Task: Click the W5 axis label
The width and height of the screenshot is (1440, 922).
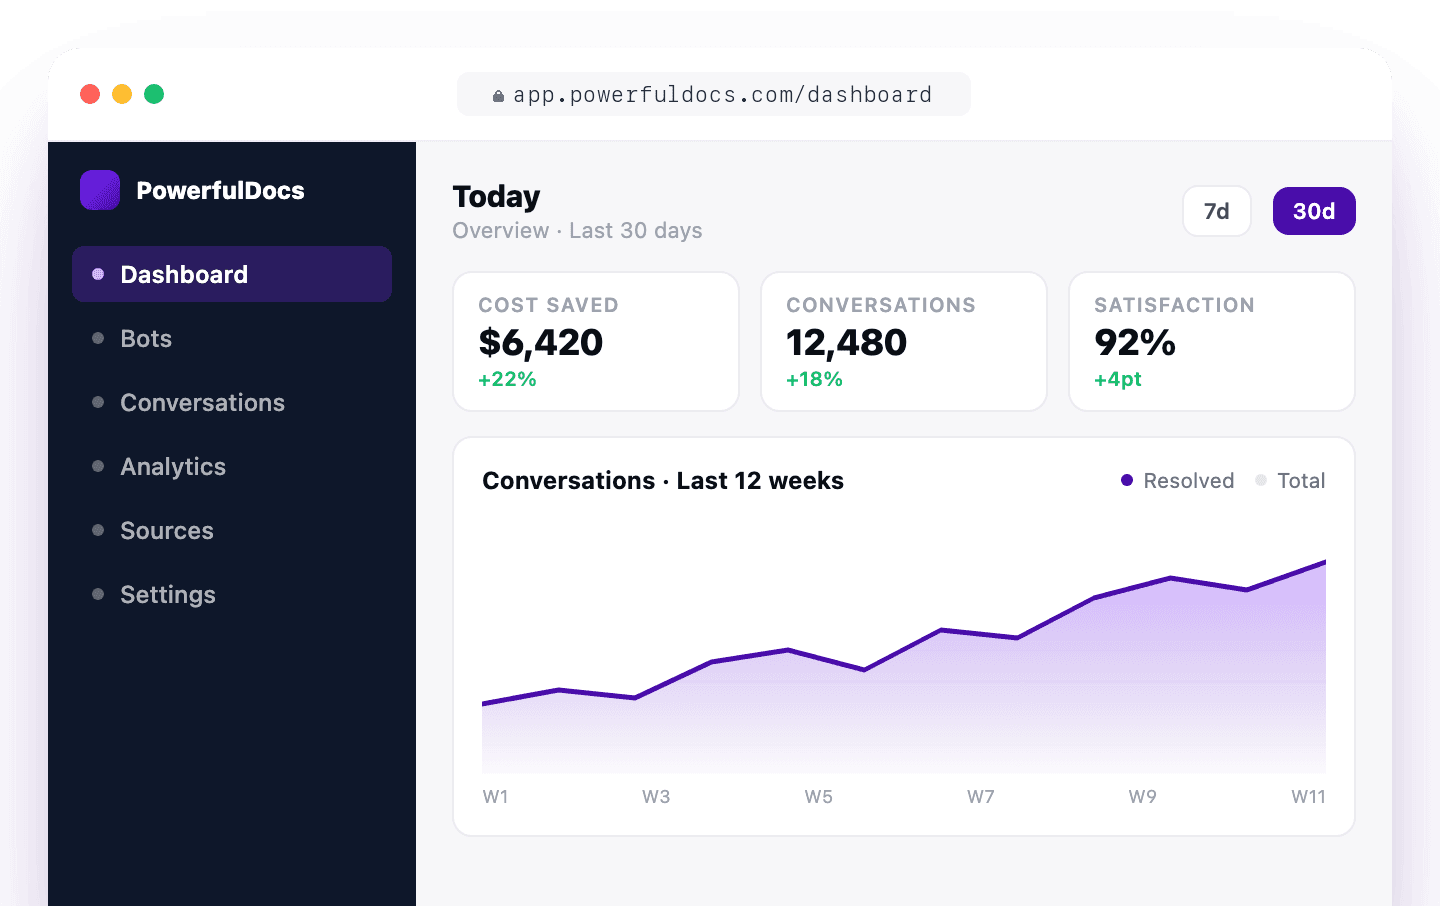Action: tap(819, 797)
